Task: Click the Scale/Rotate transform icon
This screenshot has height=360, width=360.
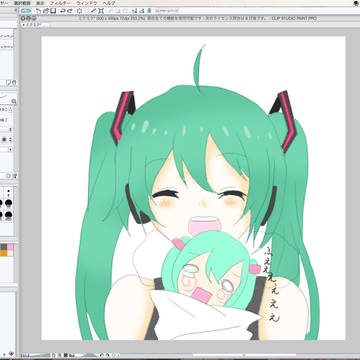Action: click(101, 11)
